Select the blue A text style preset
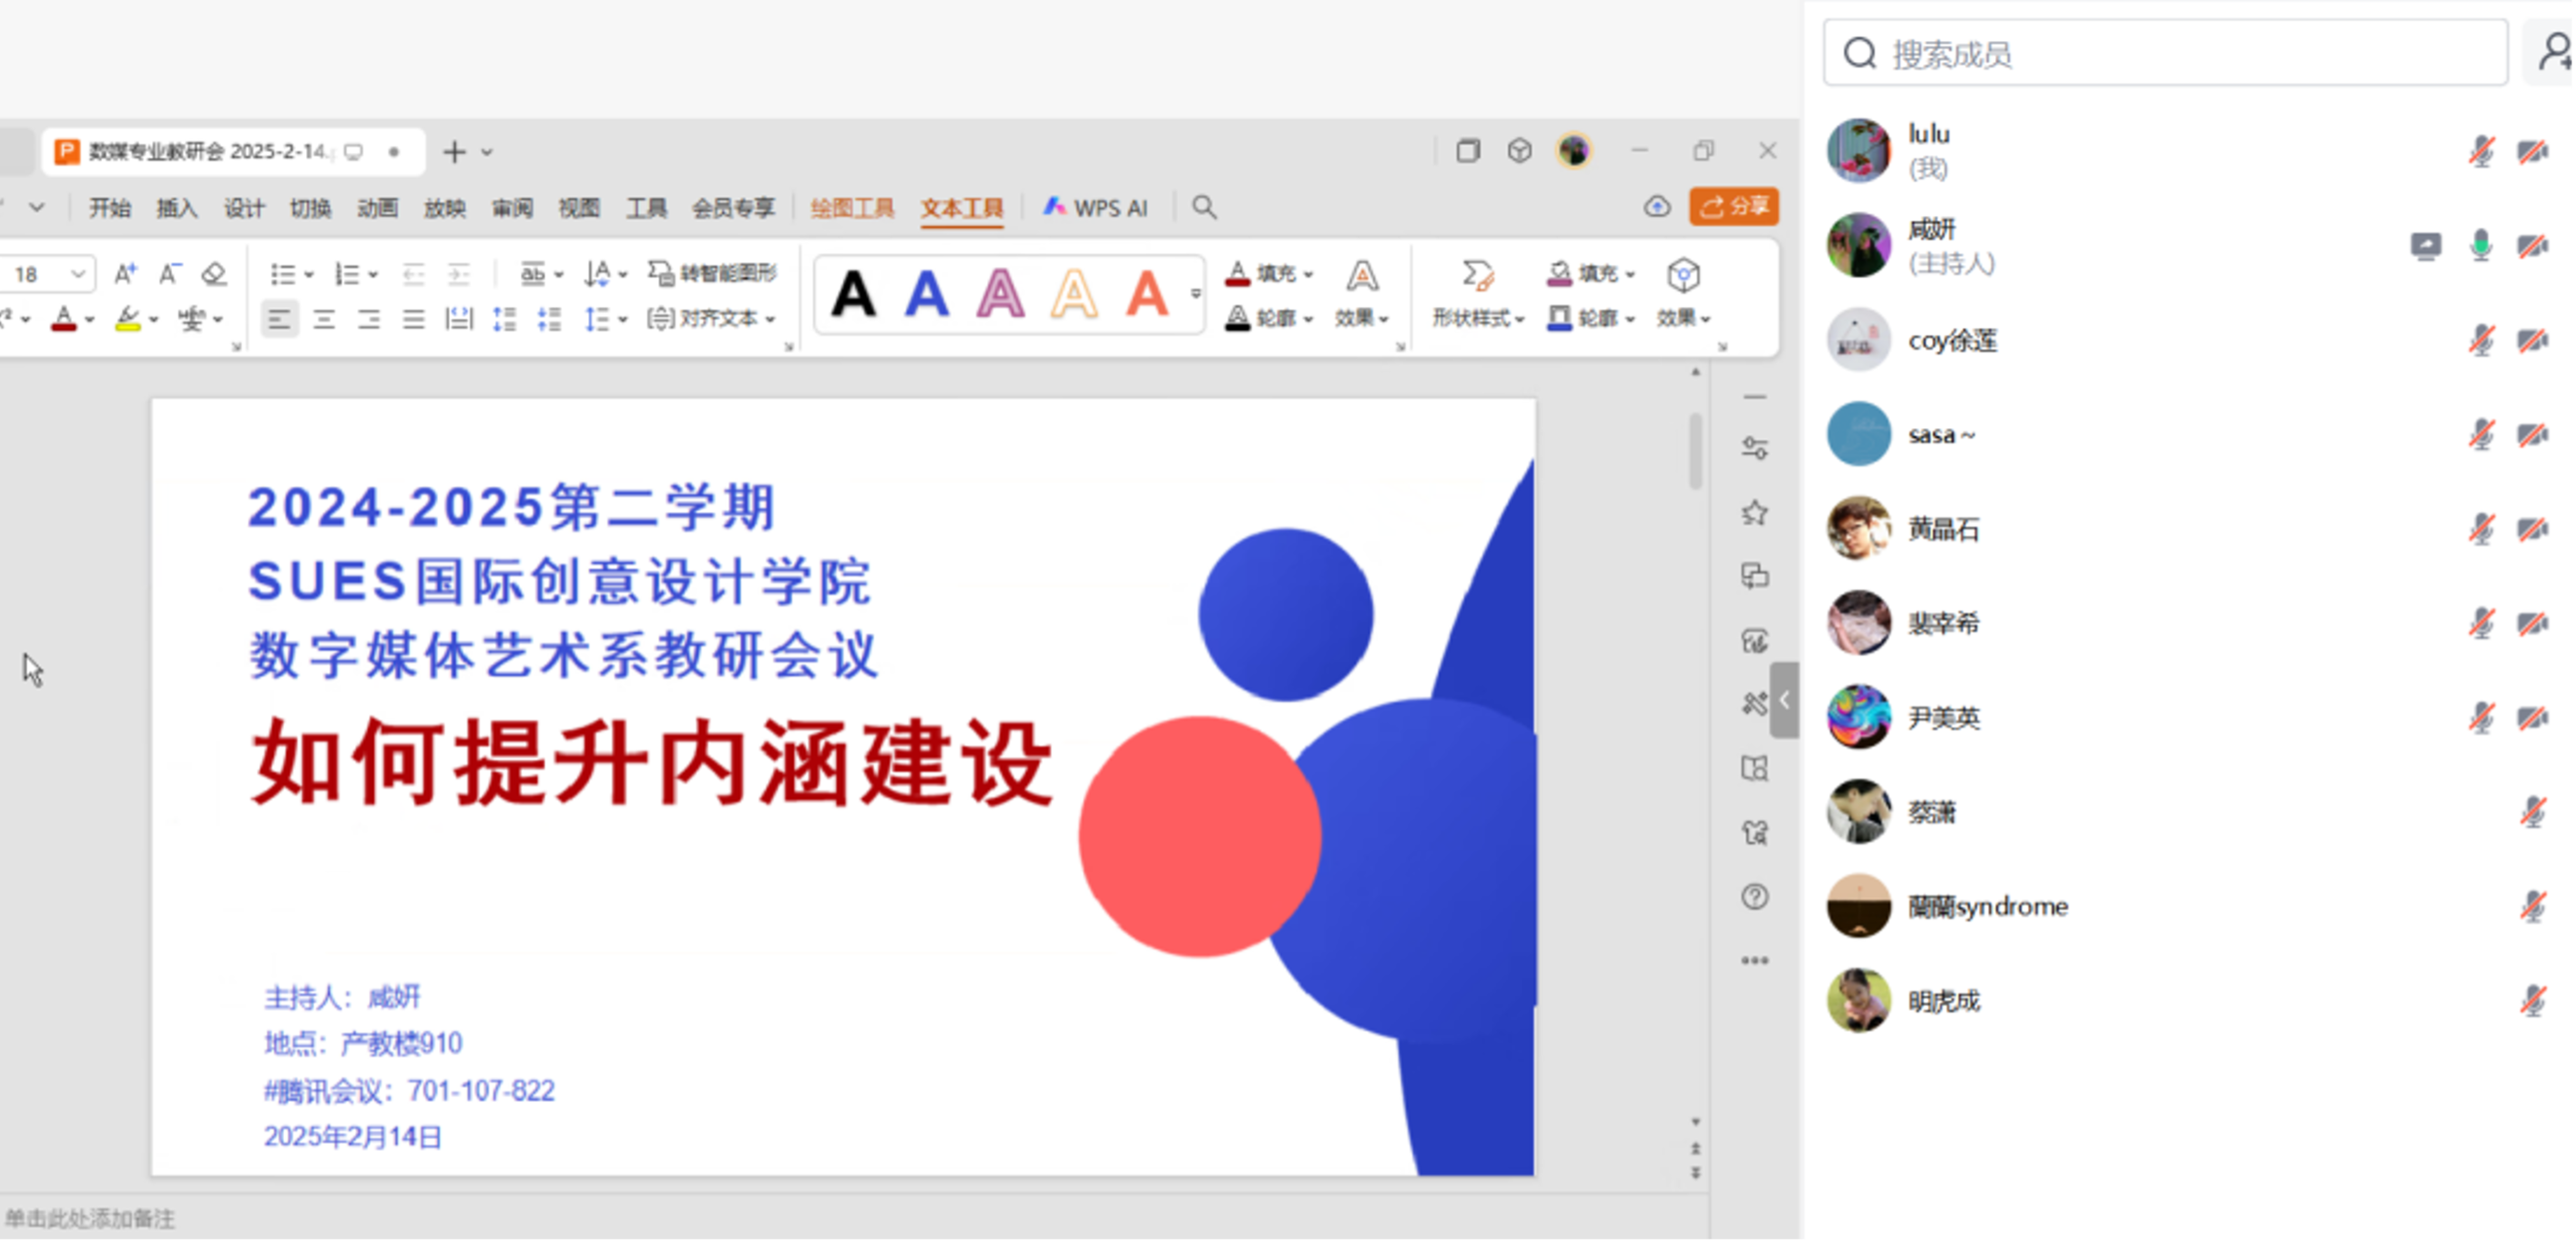The width and height of the screenshot is (2576, 1243). [926, 294]
